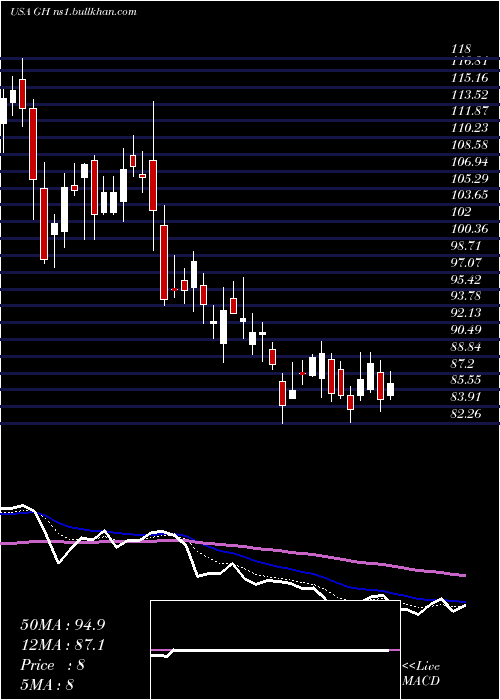Click the 110.23 price axis label

pyautogui.click(x=470, y=128)
